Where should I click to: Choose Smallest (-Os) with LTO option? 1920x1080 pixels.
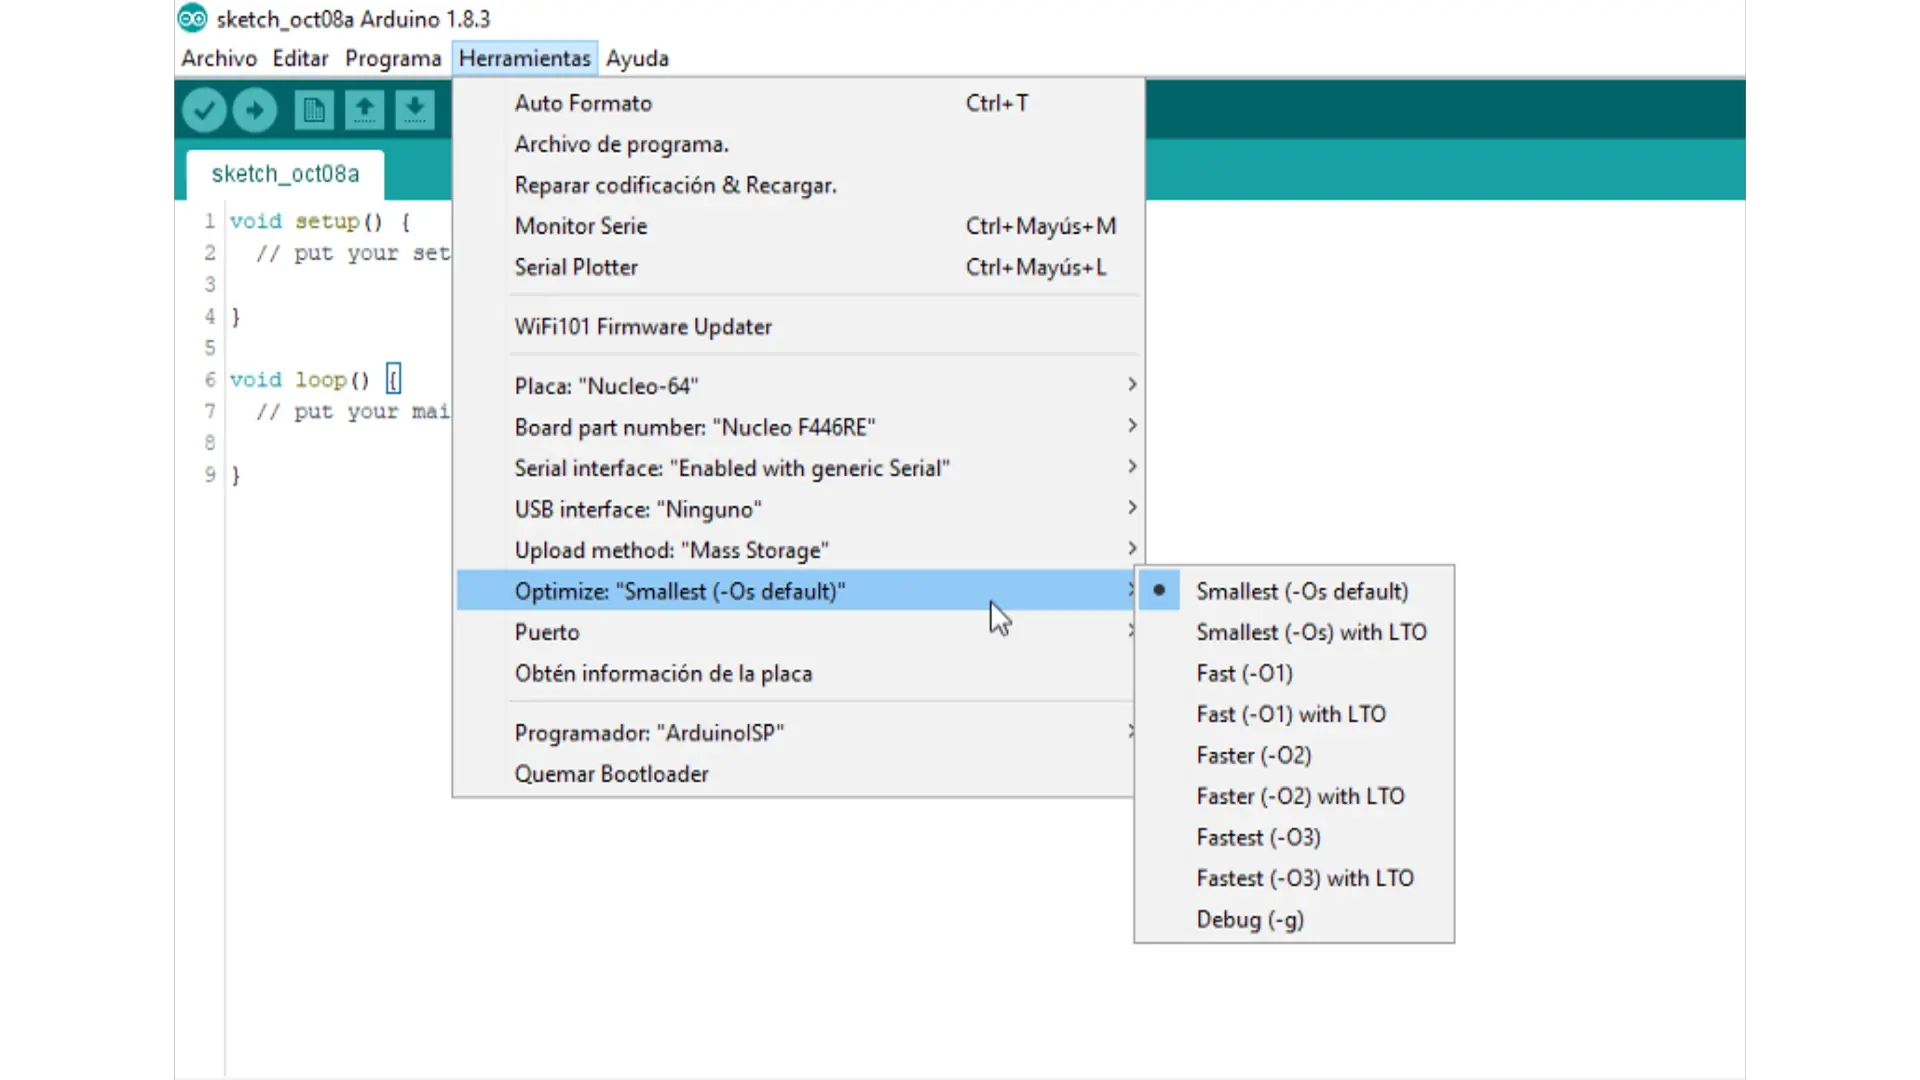1294,632
